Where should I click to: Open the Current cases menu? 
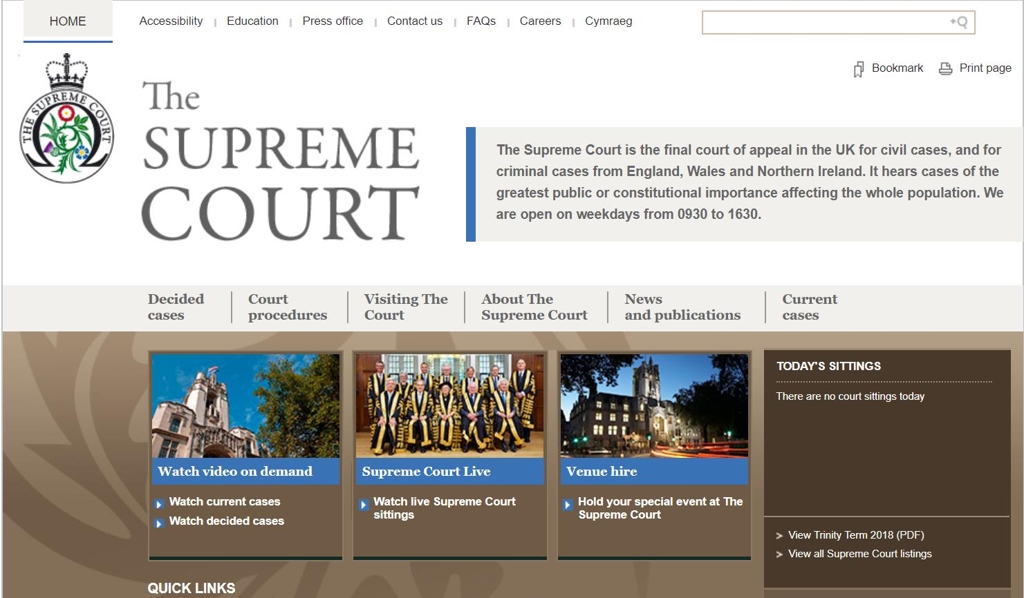pyautogui.click(x=810, y=307)
